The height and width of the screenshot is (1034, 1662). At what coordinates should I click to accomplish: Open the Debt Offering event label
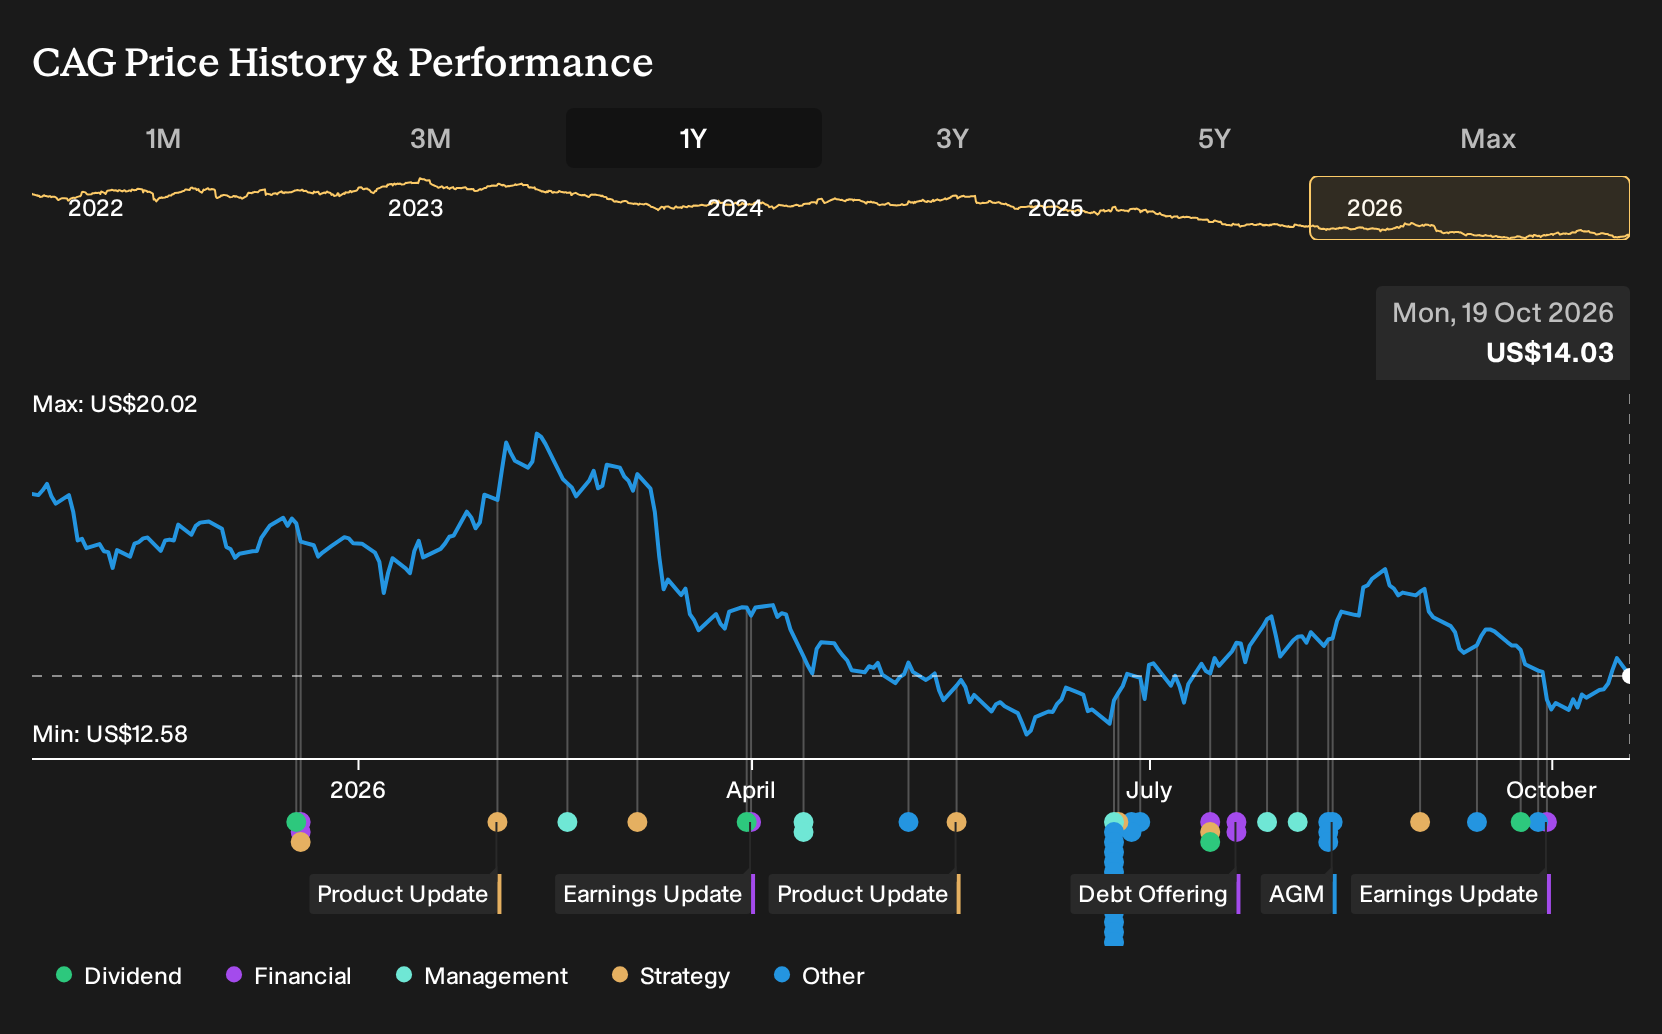tap(1155, 894)
